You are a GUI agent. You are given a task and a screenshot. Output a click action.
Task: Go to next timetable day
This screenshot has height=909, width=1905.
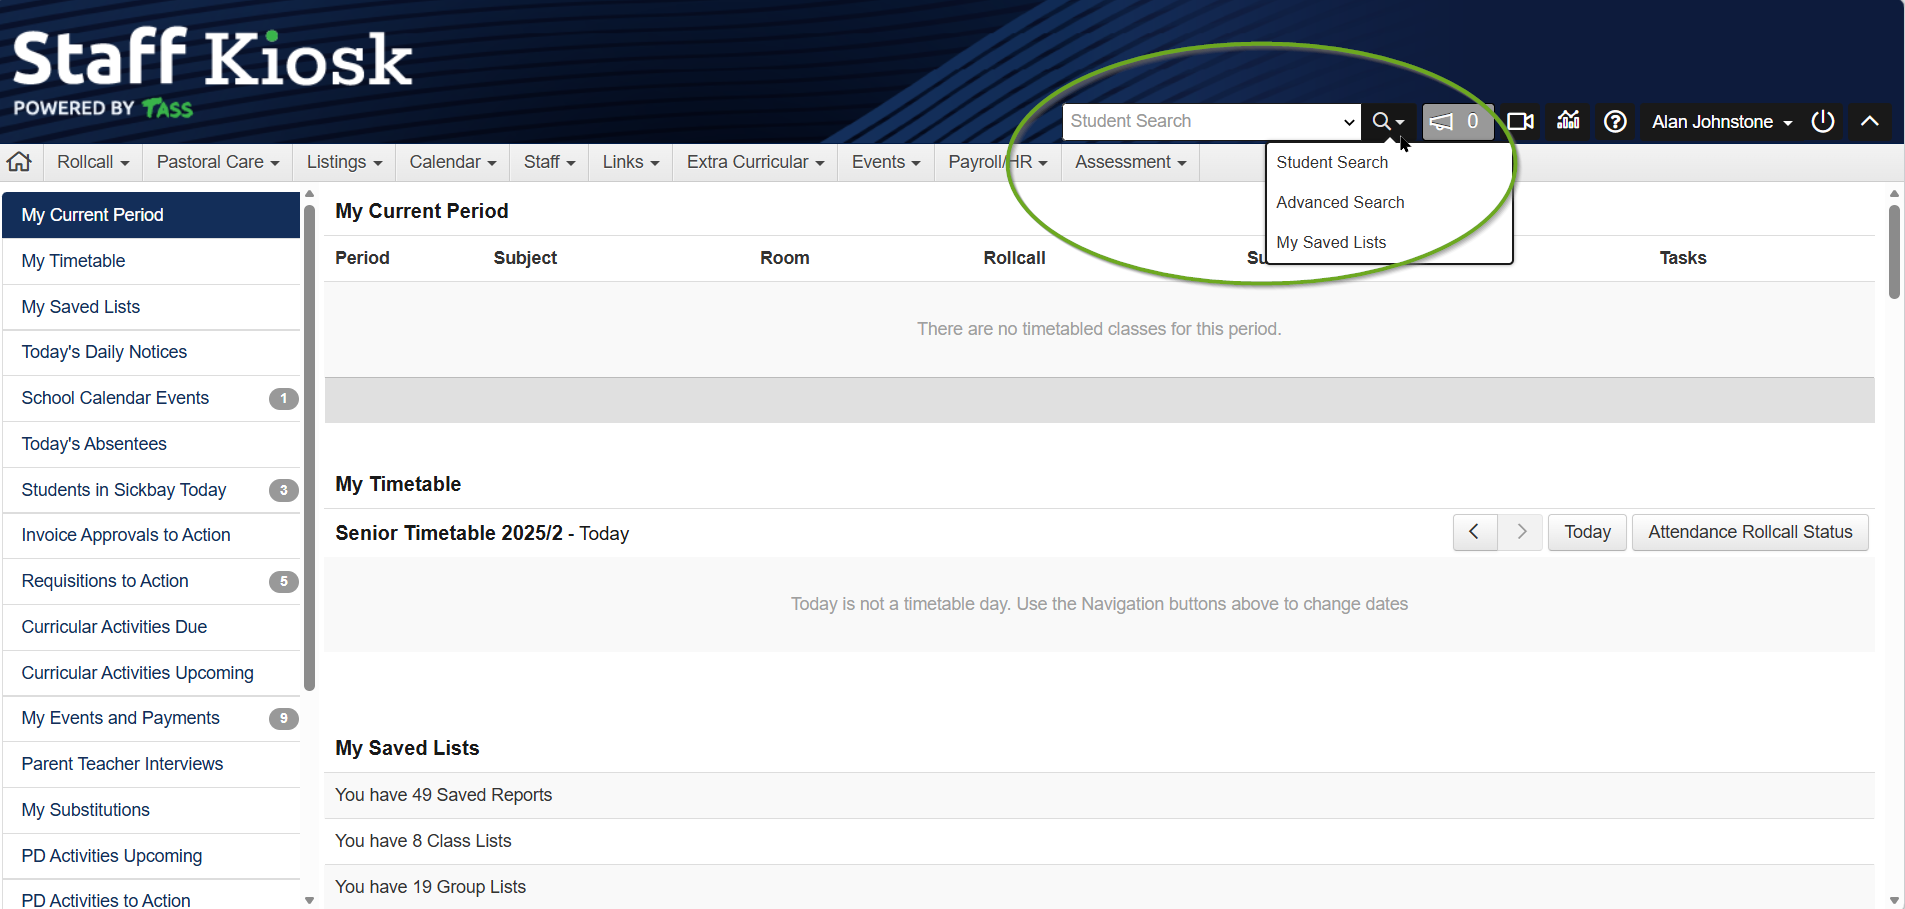pos(1521,532)
